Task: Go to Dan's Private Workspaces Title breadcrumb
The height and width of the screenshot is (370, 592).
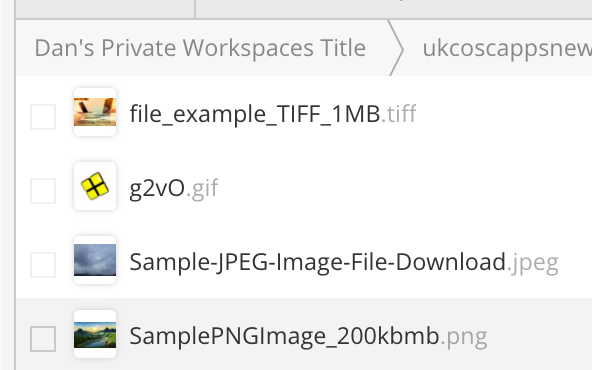Action: [200, 48]
